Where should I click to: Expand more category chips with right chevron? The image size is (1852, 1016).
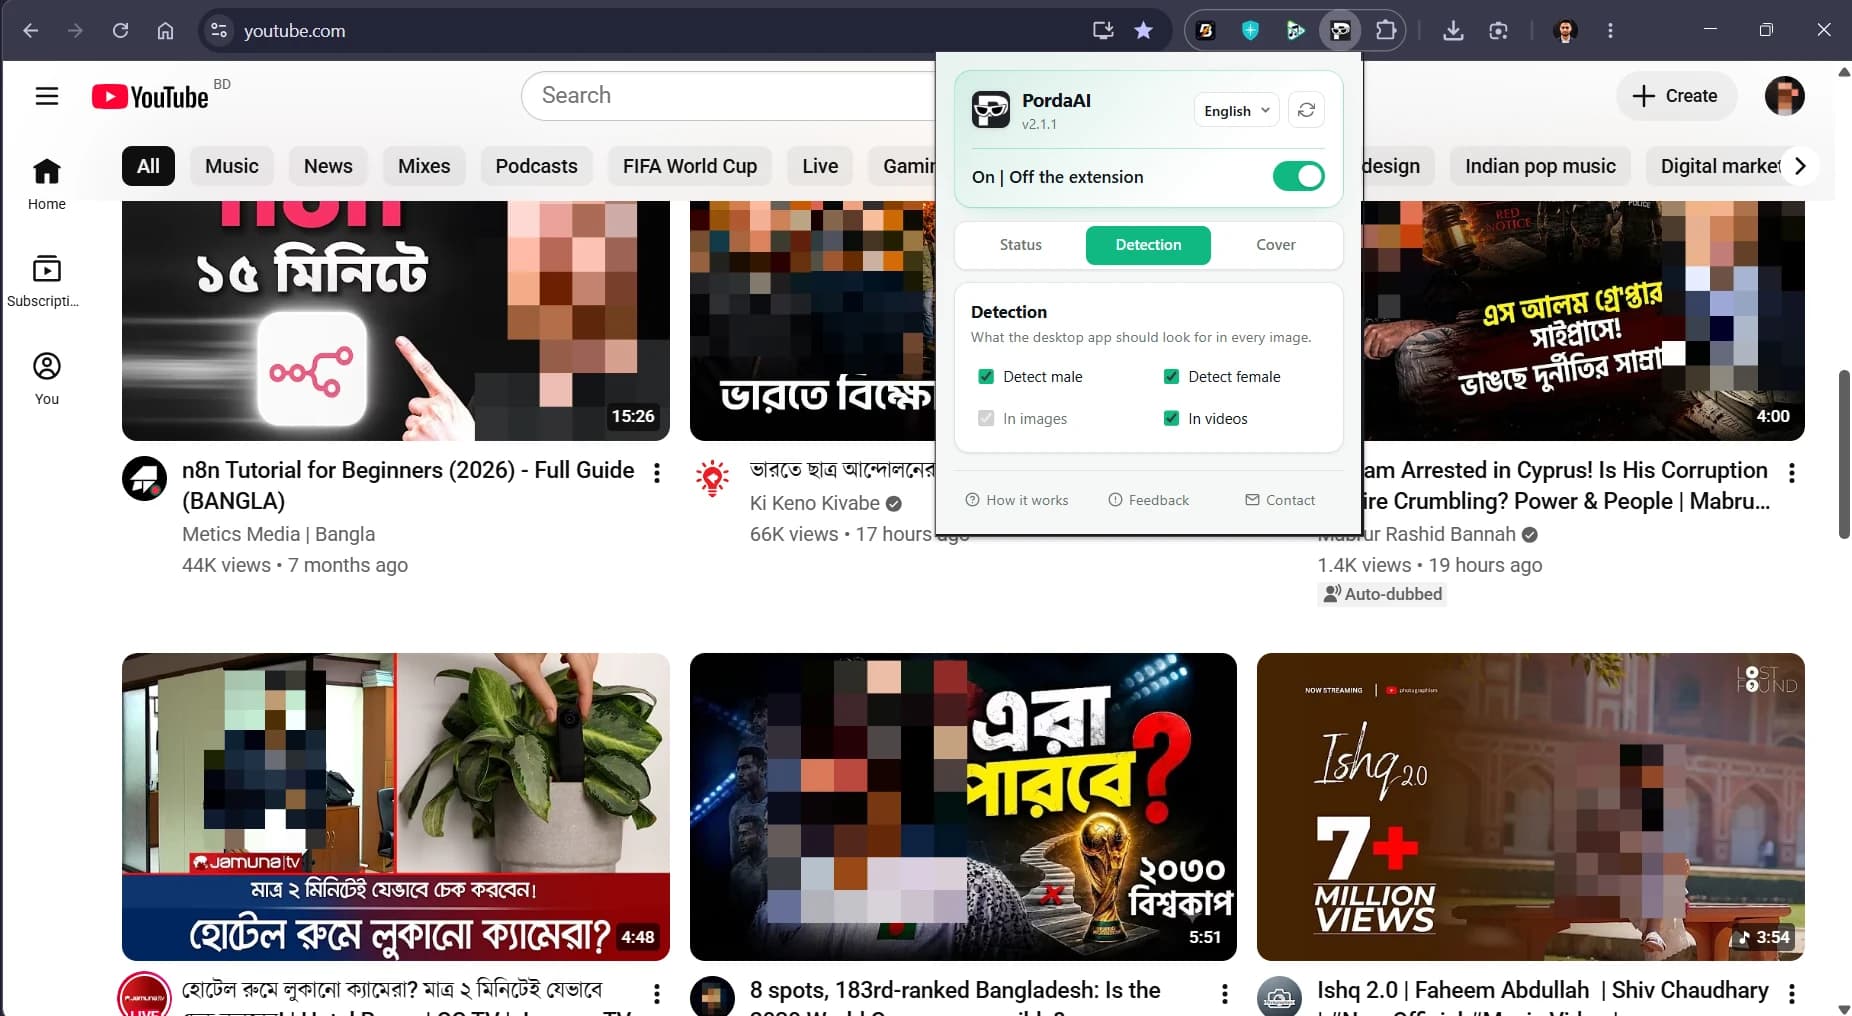(1800, 166)
